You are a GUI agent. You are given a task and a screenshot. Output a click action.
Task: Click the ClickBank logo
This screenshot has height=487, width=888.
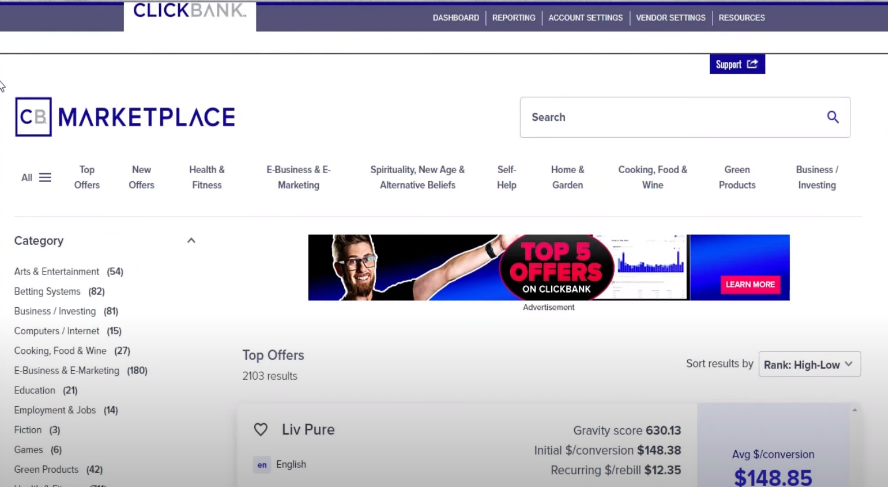pyautogui.click(x=190, y=11)
